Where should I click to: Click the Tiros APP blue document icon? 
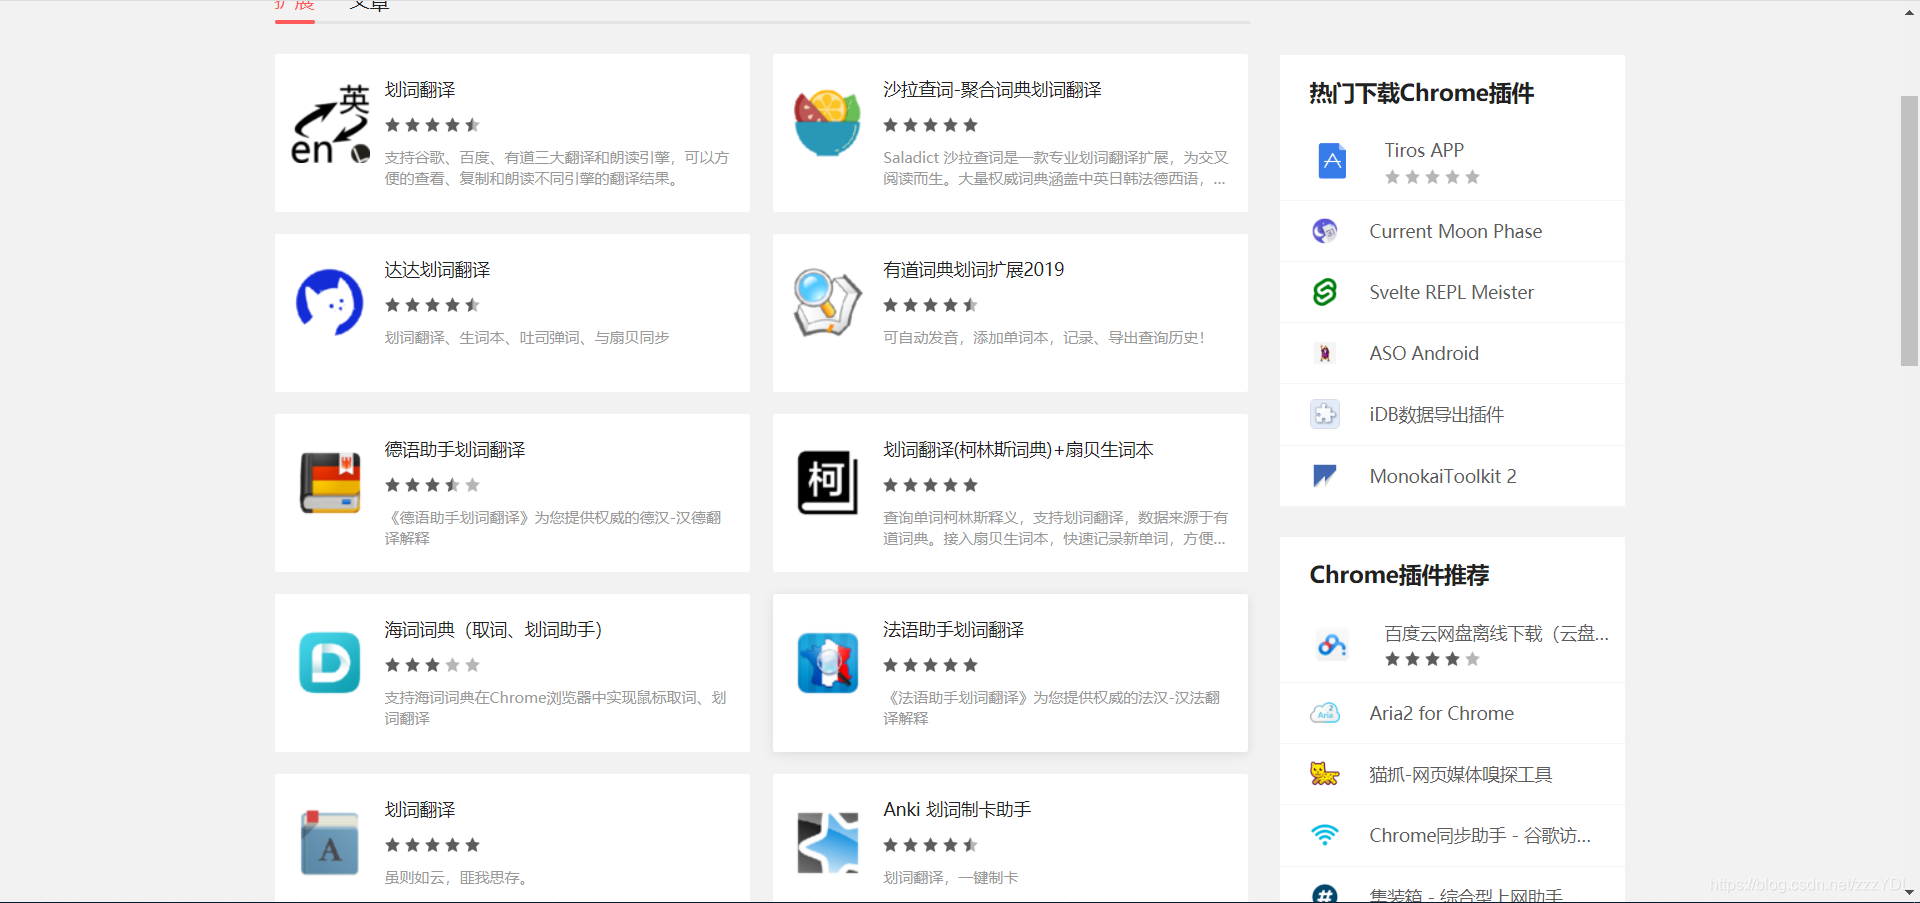point(1332,161)
